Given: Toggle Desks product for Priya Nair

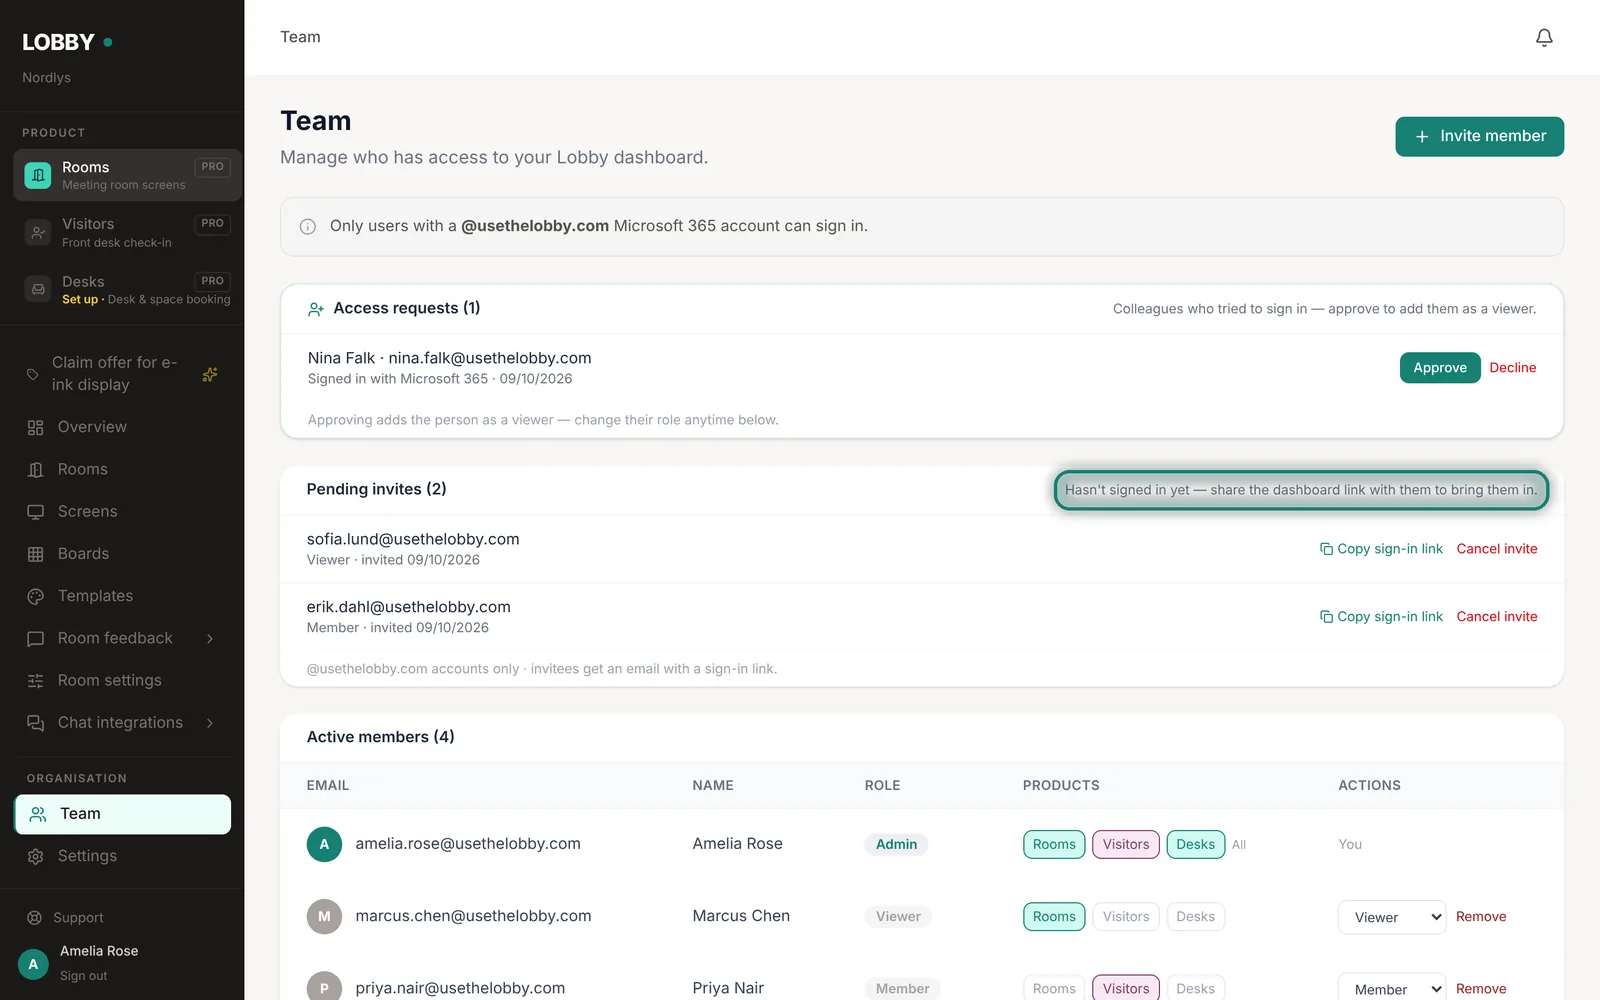Looking at the screenshot, I should [x=1195, y=988].
